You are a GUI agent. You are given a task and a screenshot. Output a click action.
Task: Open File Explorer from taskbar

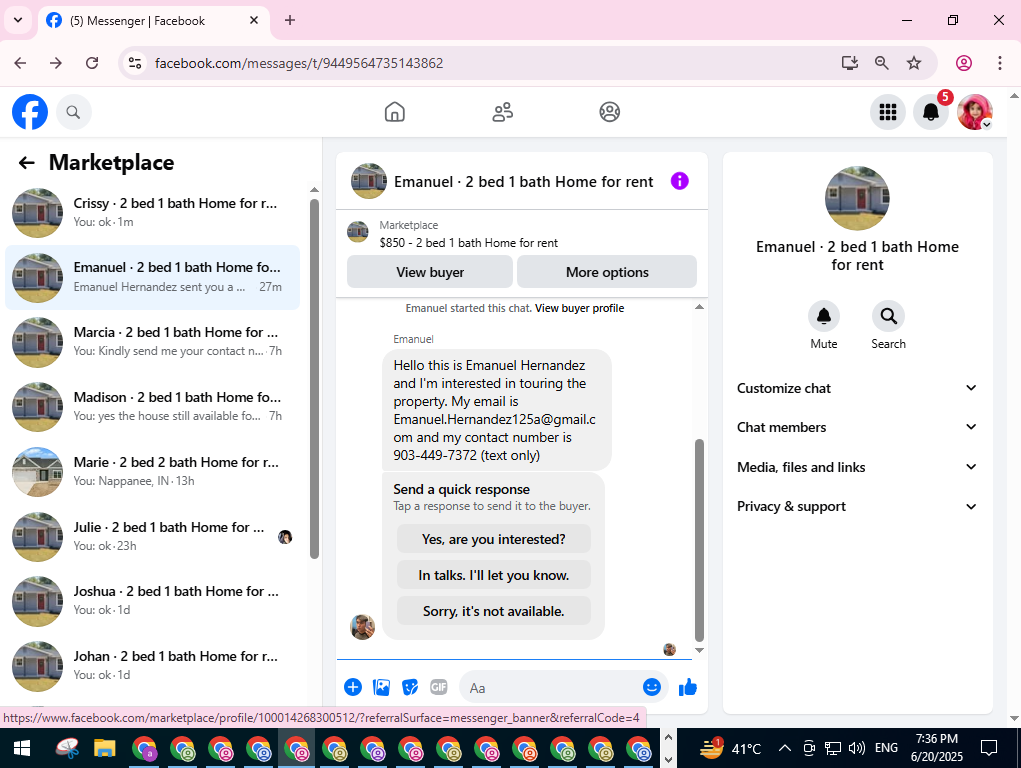tap(104, 748)
